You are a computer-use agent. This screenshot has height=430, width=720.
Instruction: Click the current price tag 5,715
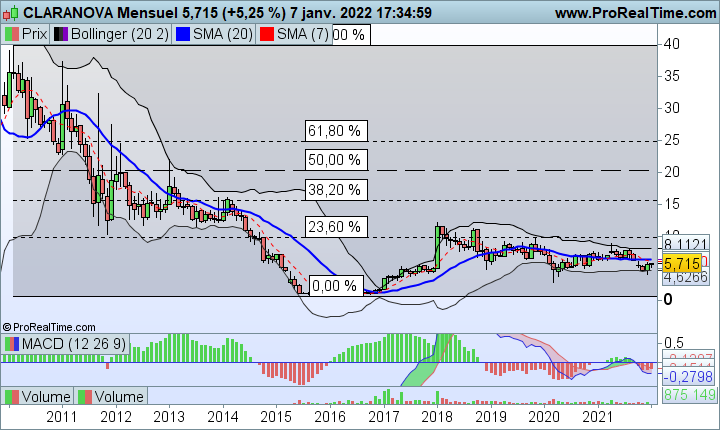[x=682, y=263]
